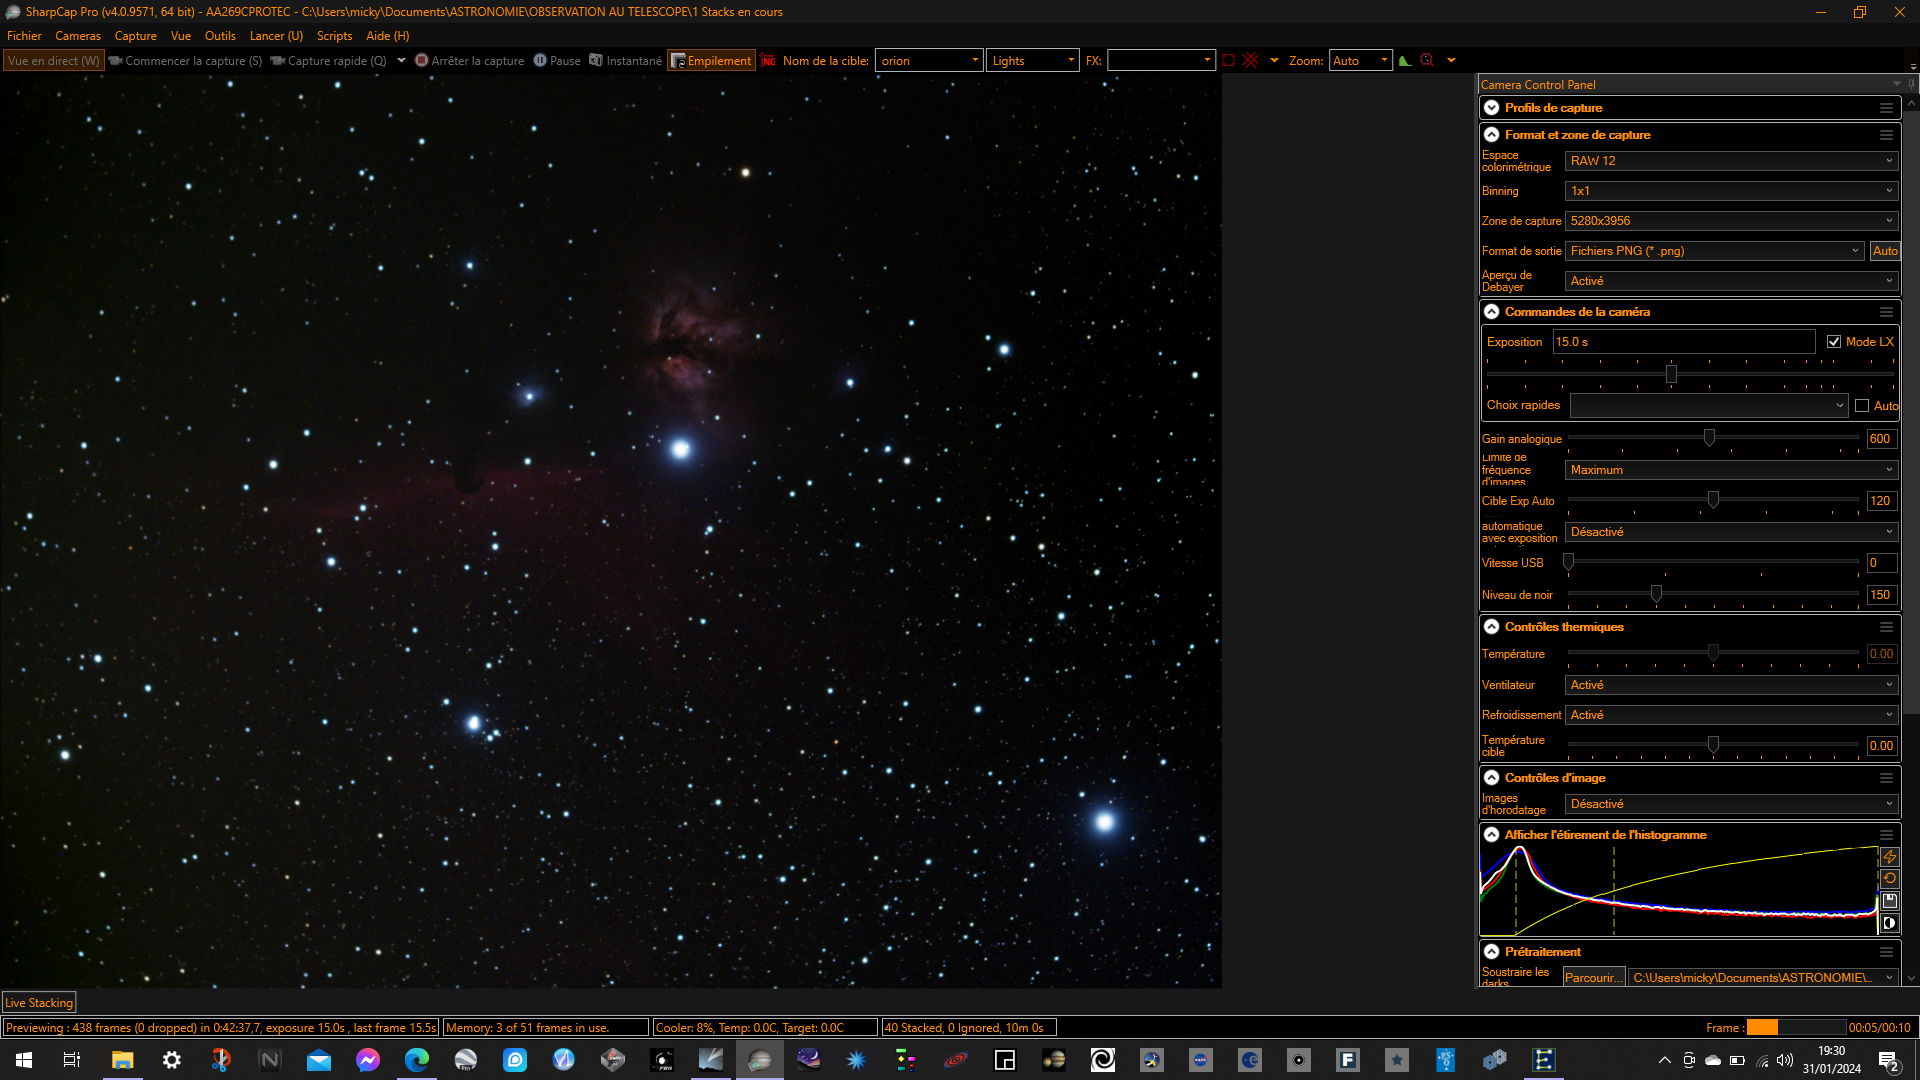The width and height of the screenshot is (1920, 1080).
Task: Pin the Camera Control Panel
Action: [1911, 84]
